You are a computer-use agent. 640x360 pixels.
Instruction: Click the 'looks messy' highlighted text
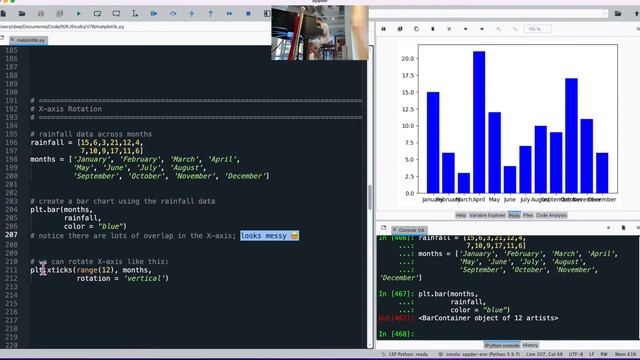point(269,236)
